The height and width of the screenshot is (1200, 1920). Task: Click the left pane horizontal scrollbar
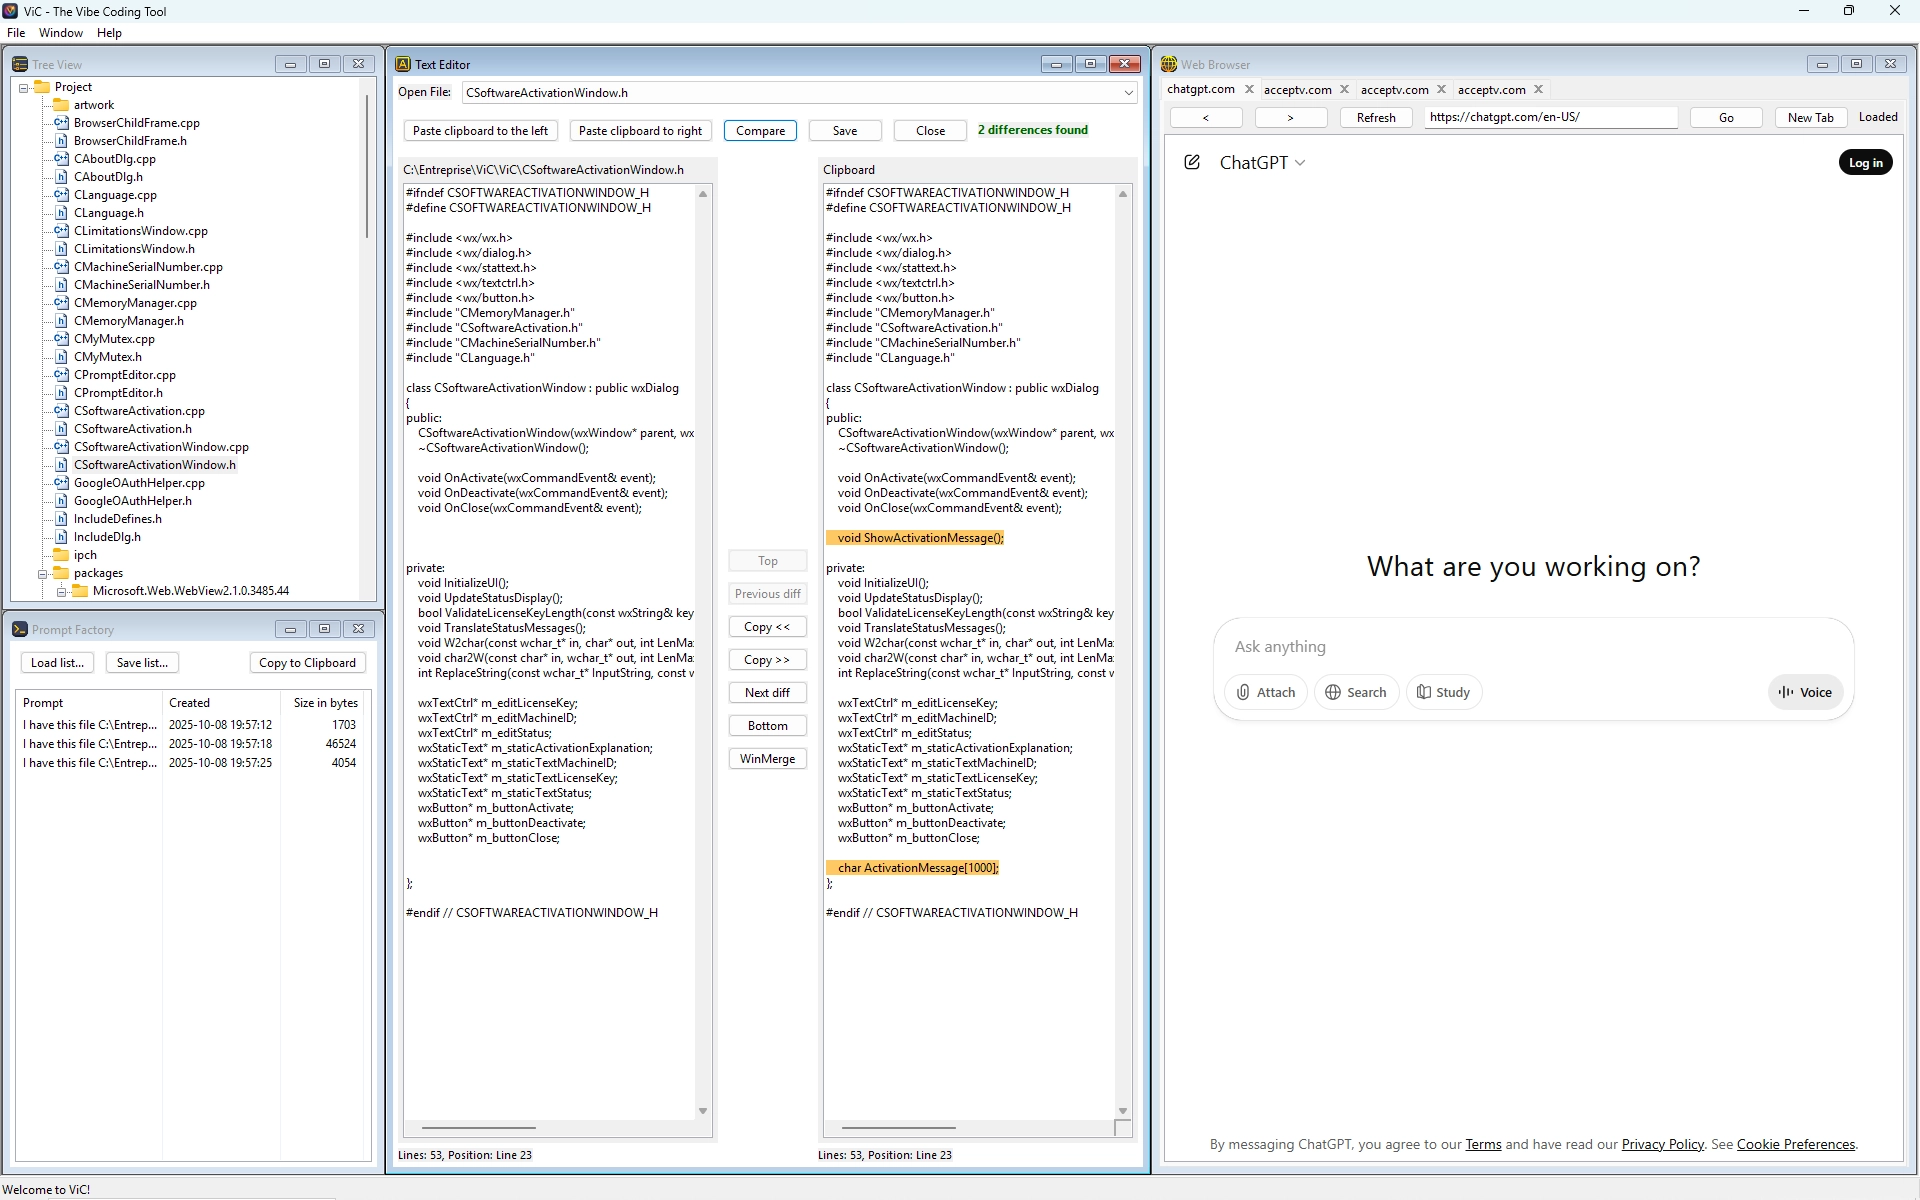478,1128
